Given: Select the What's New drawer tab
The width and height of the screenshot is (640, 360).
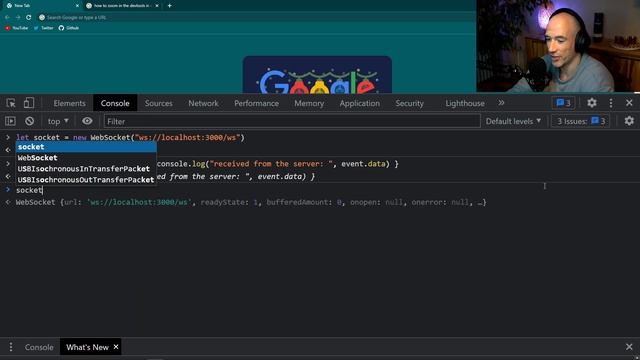Looking at the screenshot, I should pyautogui.click(x=87, y=347).
